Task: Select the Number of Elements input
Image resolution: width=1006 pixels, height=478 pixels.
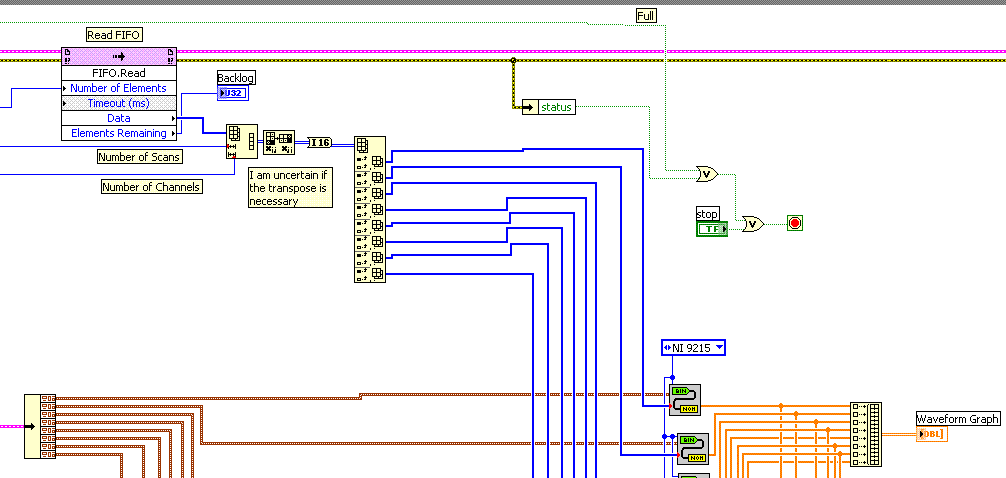Action: click(118, 88)
